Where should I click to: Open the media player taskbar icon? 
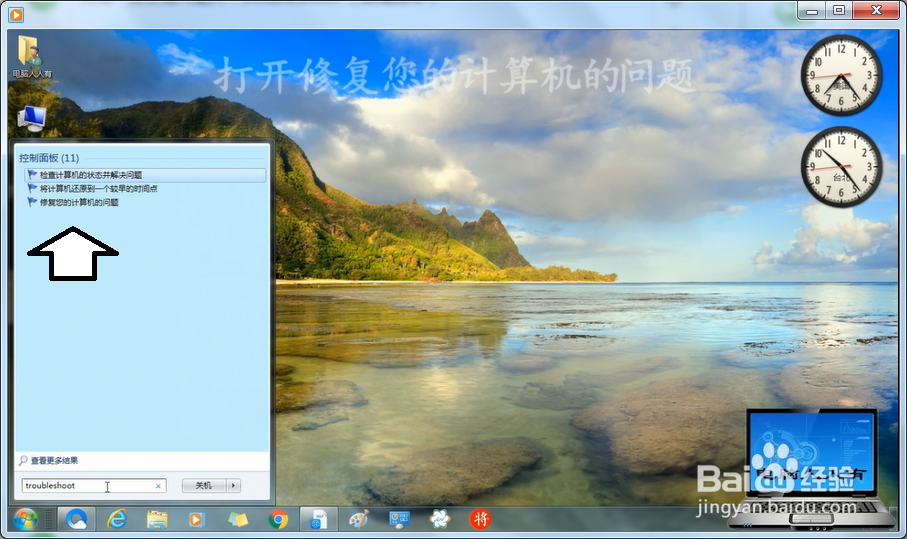pyautogui.click(x=197, y=519)
